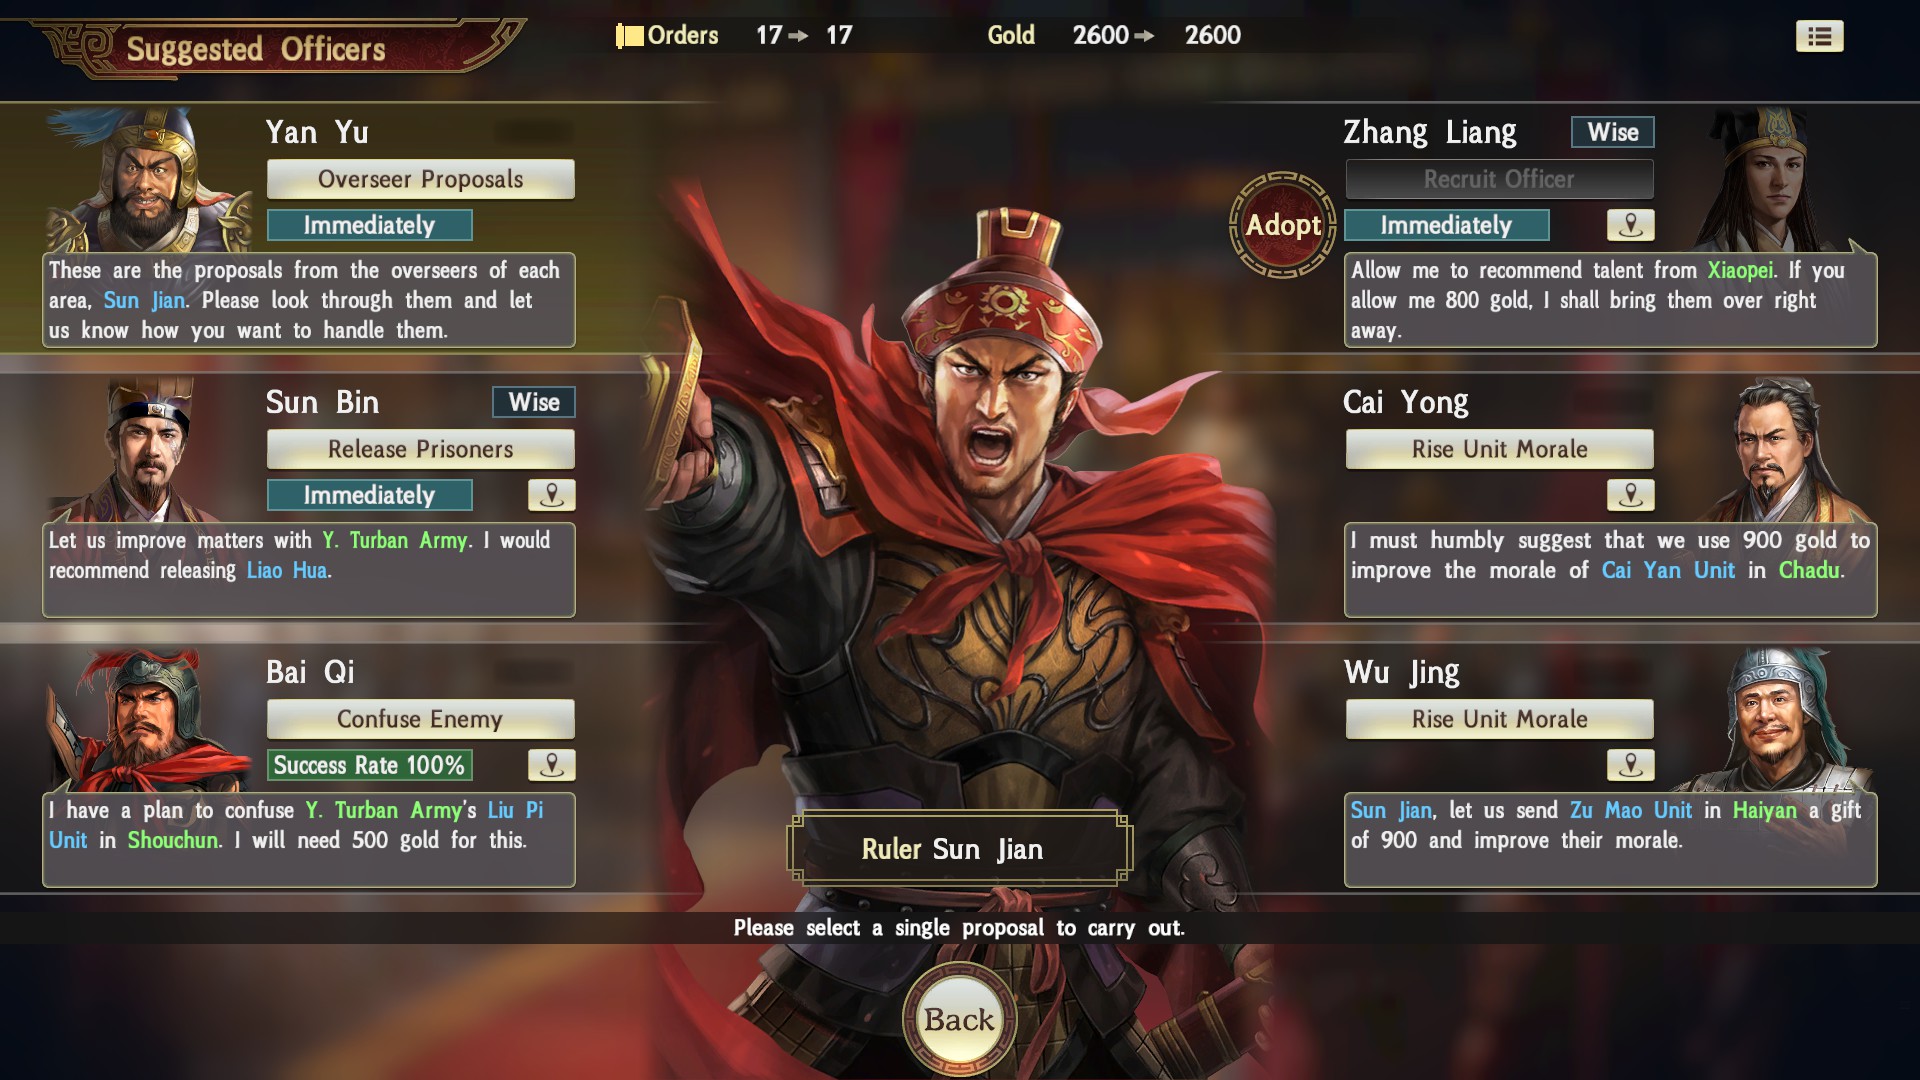
Task: Click Yan Yu's portrait
Action: coord(150,180)
